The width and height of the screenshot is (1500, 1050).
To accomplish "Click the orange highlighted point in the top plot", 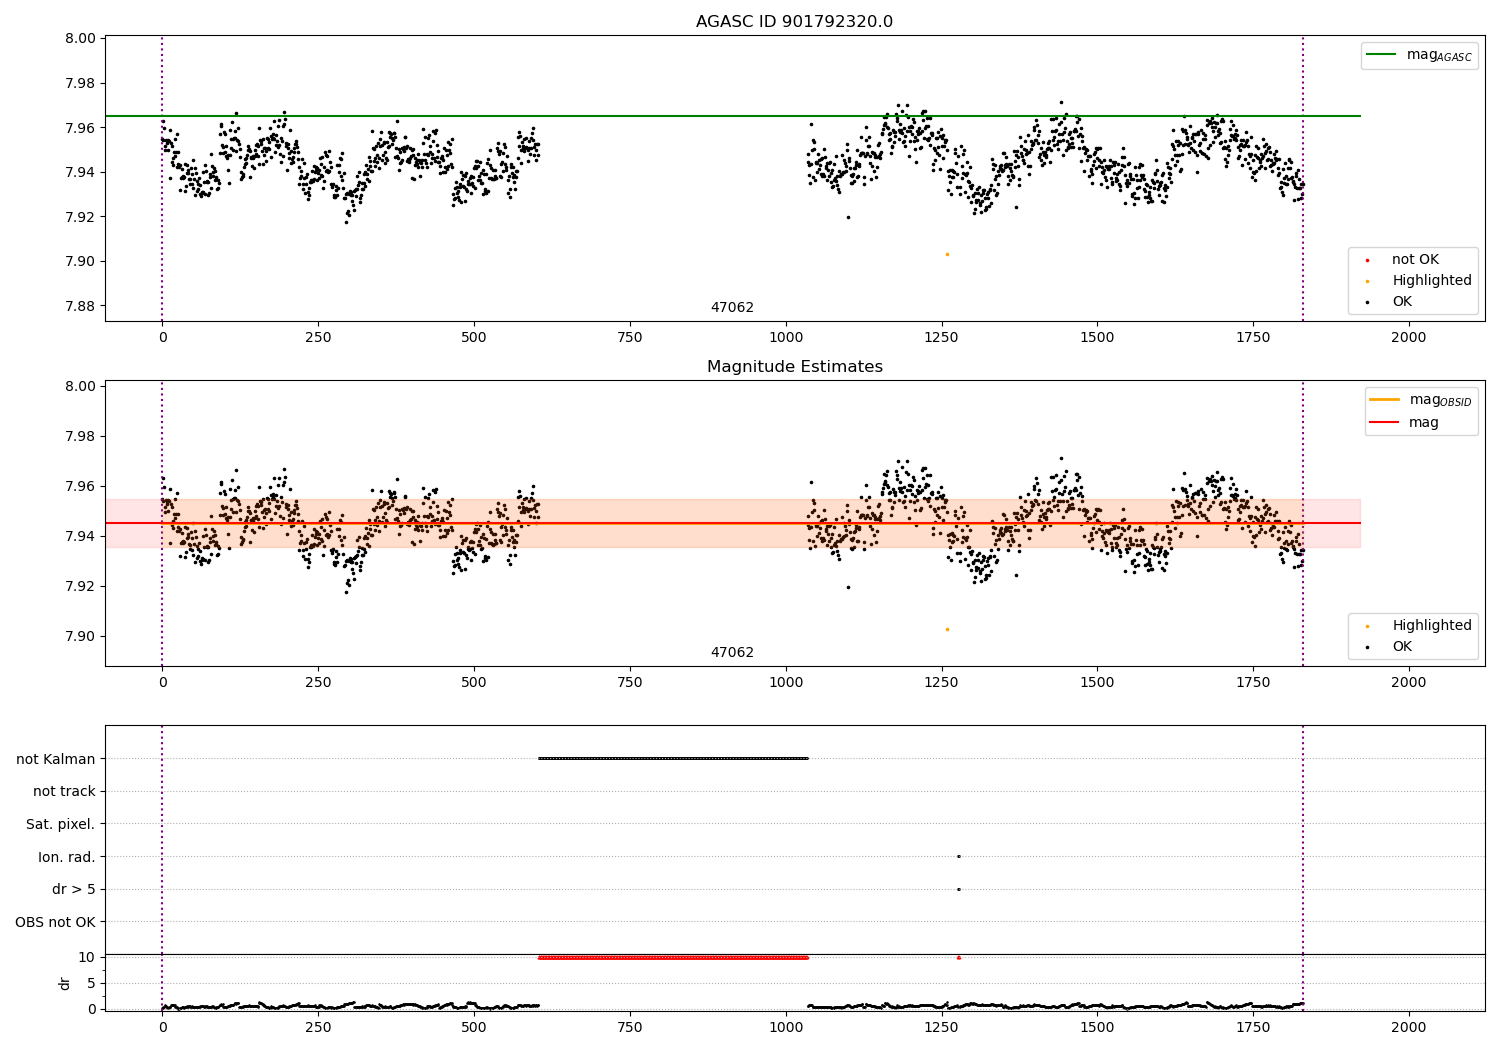I will click(x=947, y=254).
